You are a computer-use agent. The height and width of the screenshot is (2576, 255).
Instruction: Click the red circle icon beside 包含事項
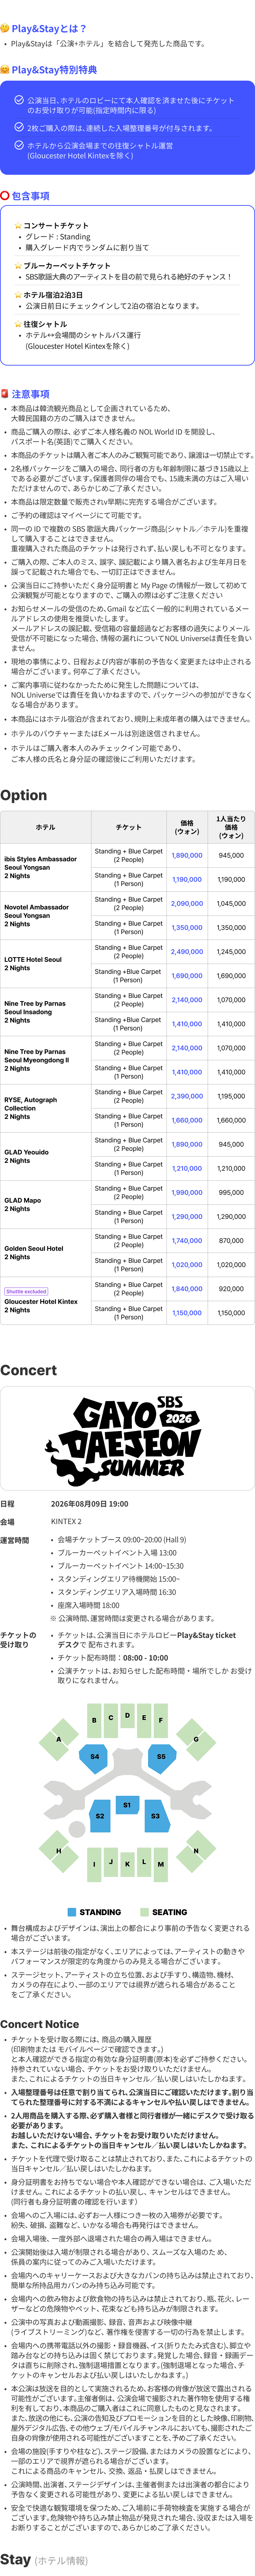[x=5, y=196]
